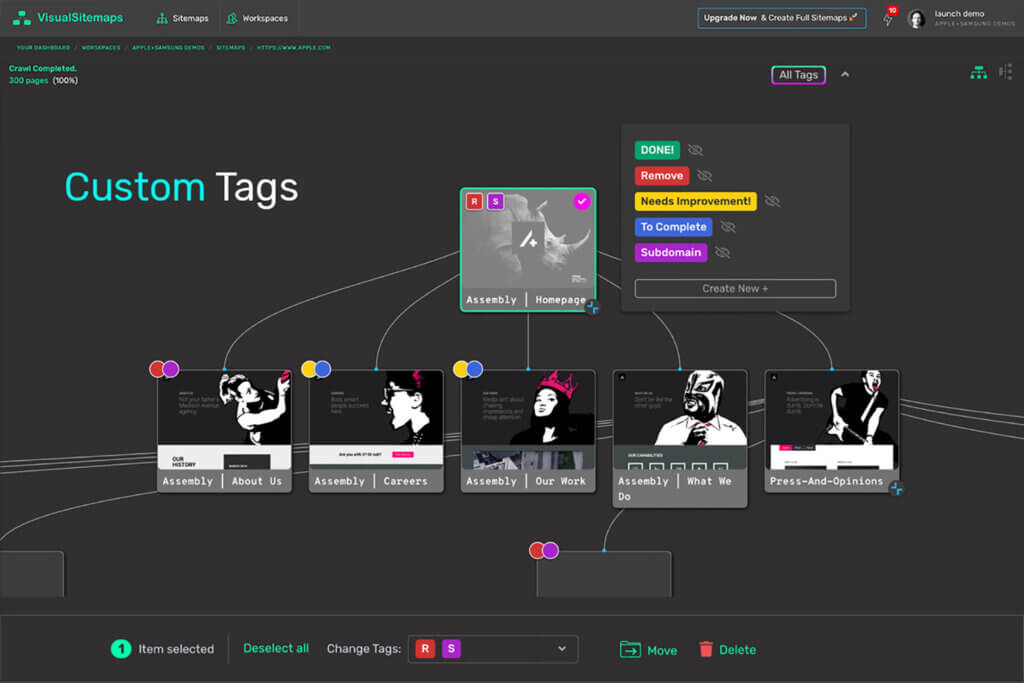Viewport: 1024px width, 683px height.
Task: Collapse the All Tags panel chevron
Action: point(845,74)
